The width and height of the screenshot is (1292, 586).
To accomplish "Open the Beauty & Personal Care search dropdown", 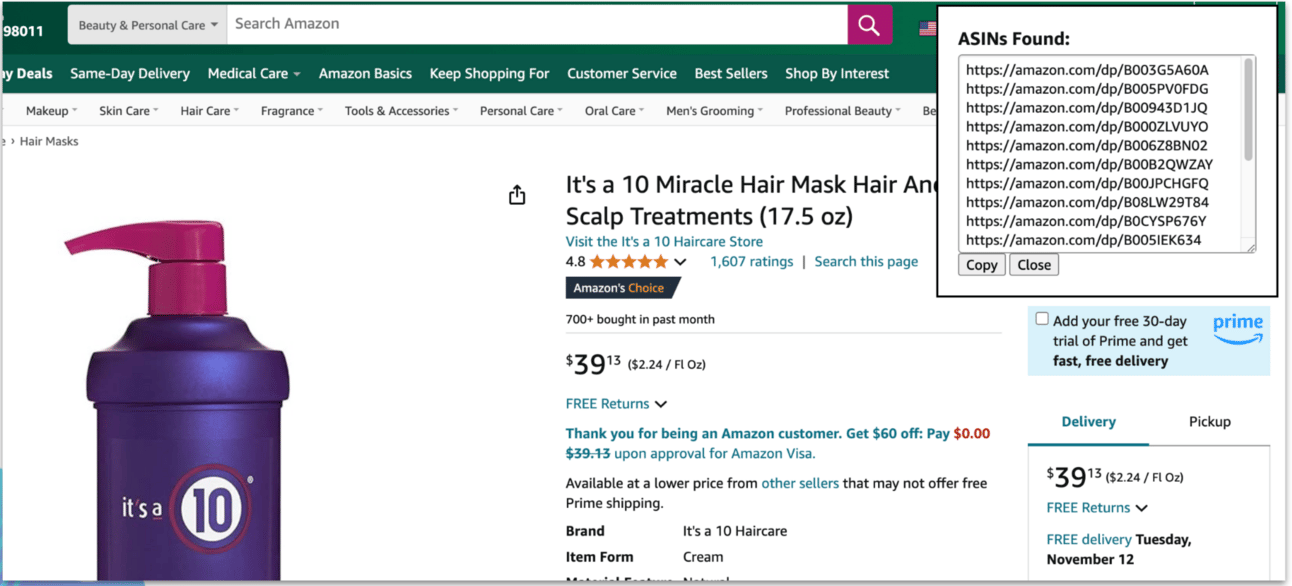I will coord(148,25).
